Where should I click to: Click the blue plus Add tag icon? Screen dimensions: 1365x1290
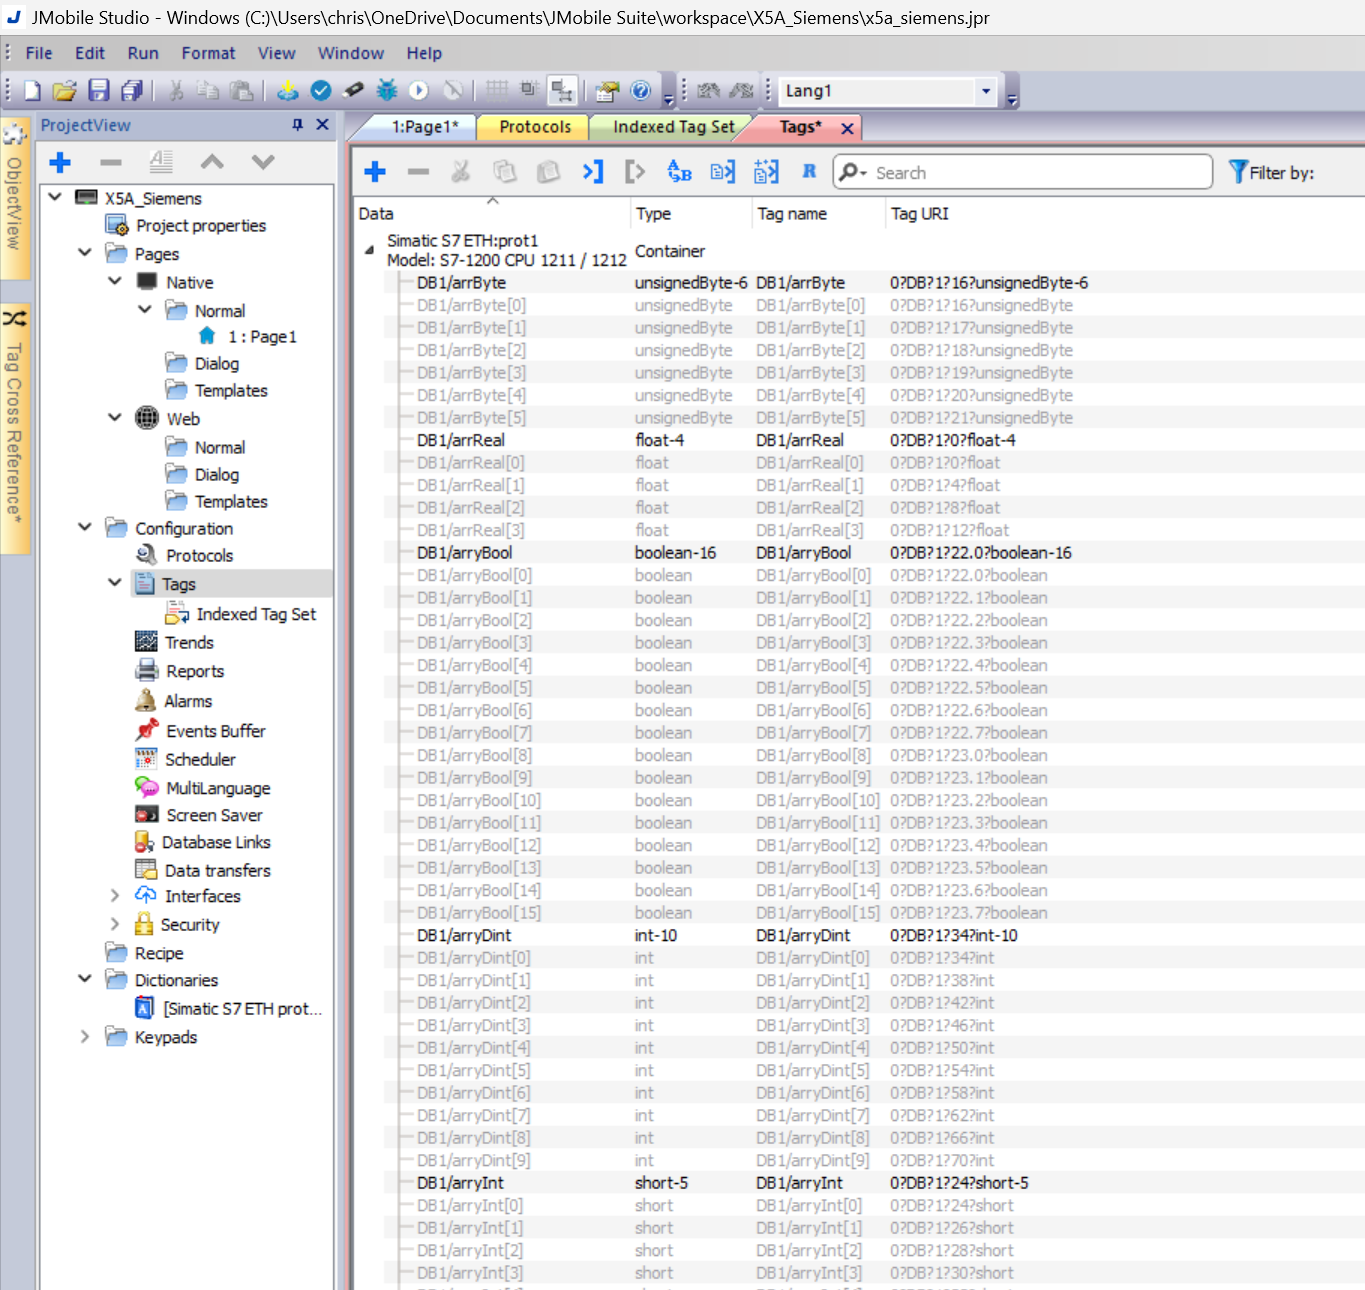tap(375, 172)
